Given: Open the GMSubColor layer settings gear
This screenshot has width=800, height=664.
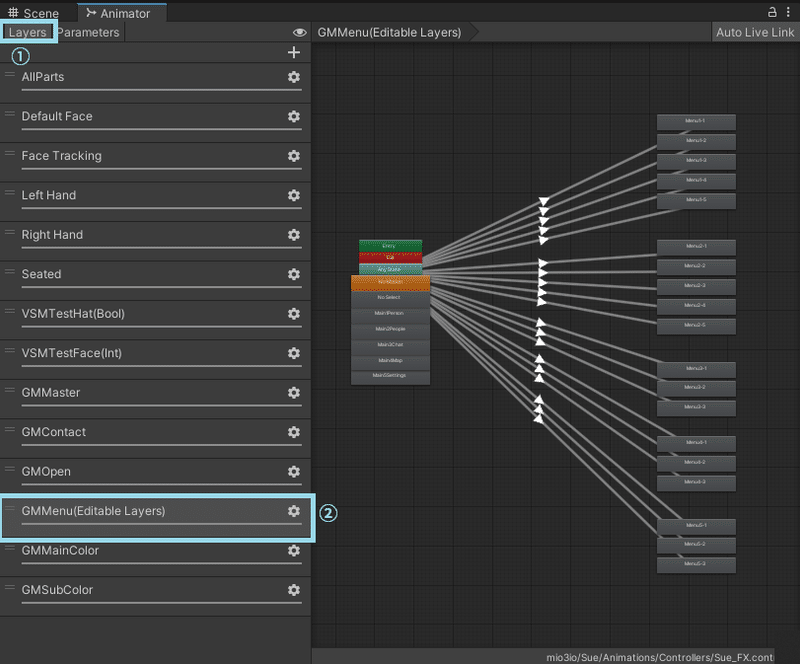Looking at the screenshot, I should [293, 590].
